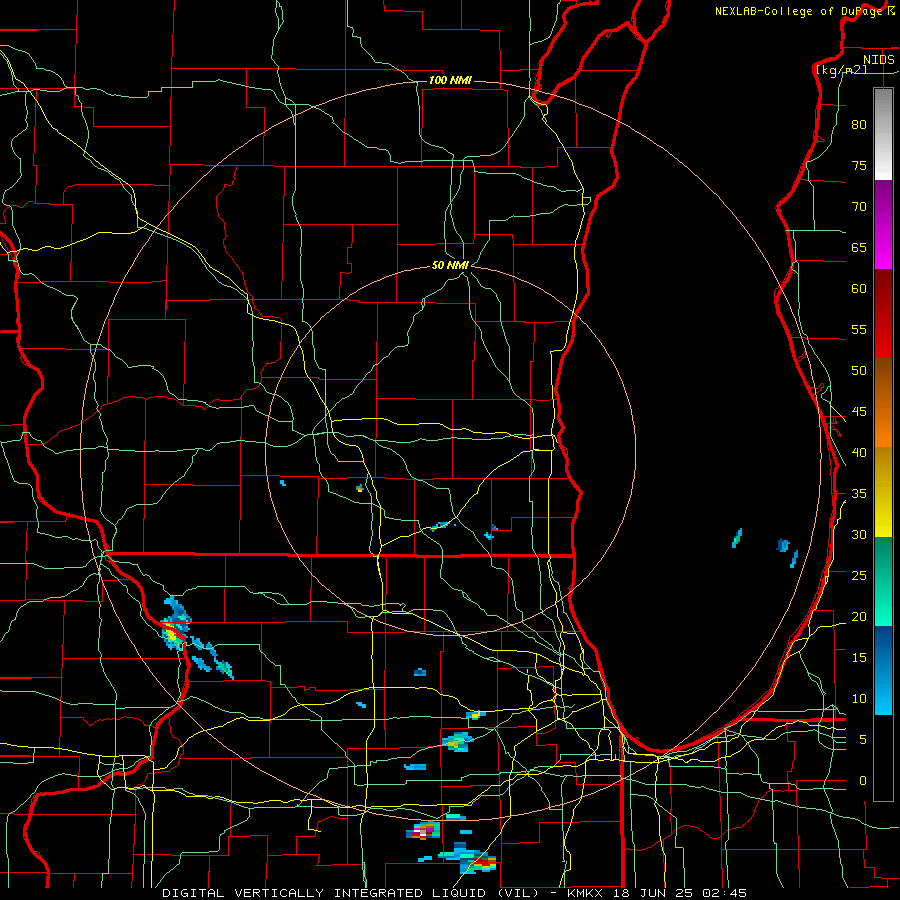Pick the blue segment of the color bar
900x900 pixels.
pyautogui.click(x=883, y=670)
